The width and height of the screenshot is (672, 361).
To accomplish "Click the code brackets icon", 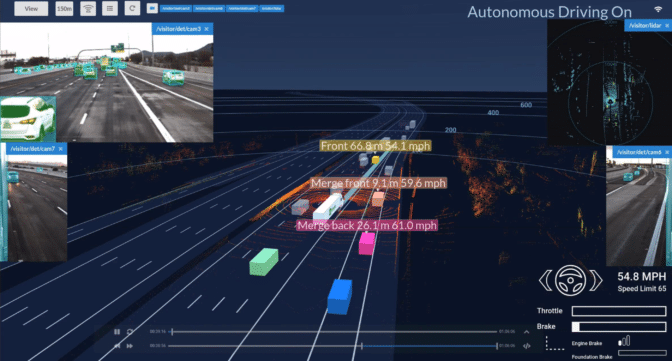I will 527,346.
